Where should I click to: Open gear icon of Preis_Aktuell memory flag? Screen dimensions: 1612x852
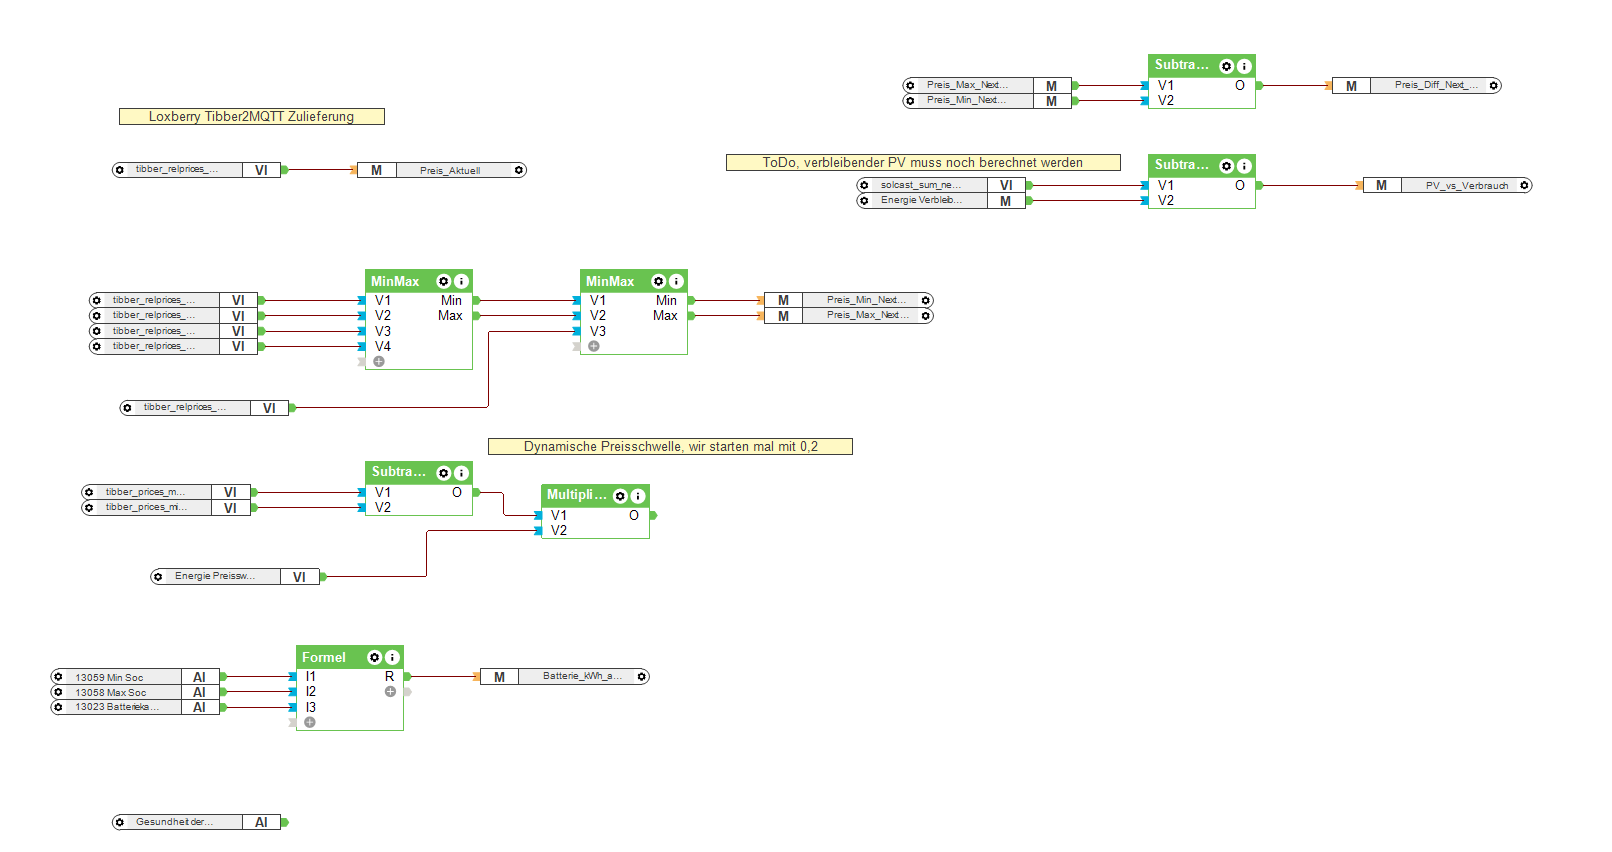pyautogui.click(x=519, y=171)
